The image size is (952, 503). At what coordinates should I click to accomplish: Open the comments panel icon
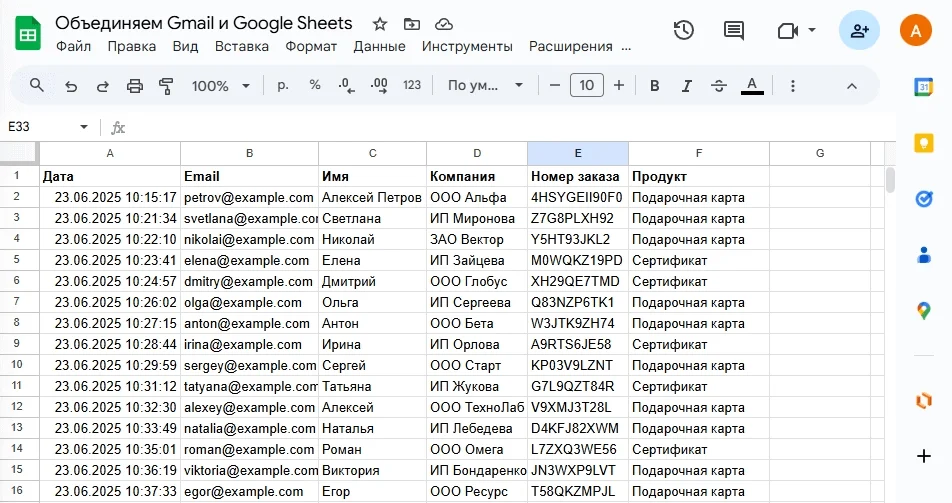(x=734, y=31)
